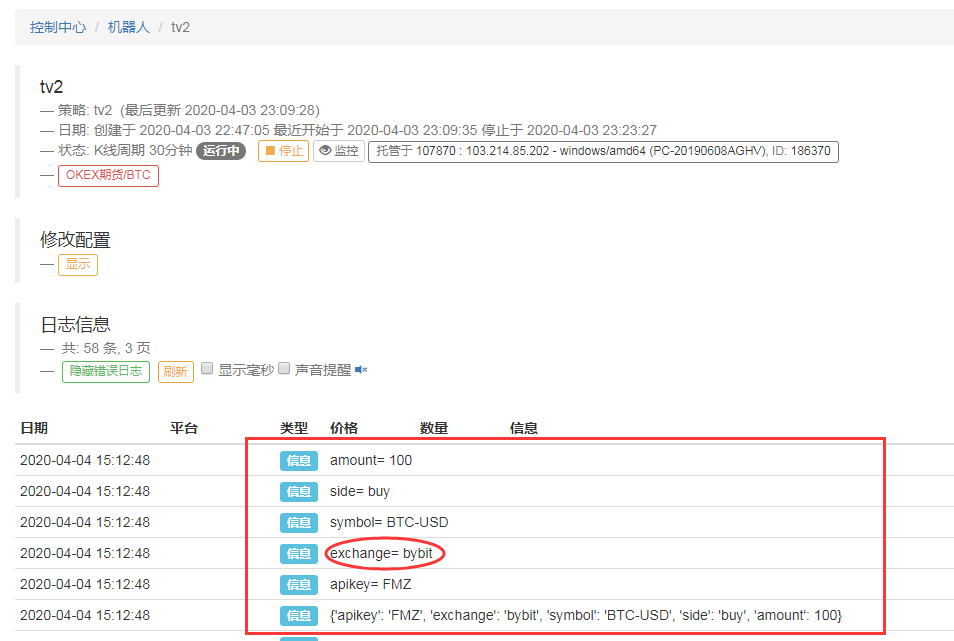The width and height of the screenshot is (954, 641).
Task: Select the log text apikey= FMZ
Action: (x=371, y=584)
